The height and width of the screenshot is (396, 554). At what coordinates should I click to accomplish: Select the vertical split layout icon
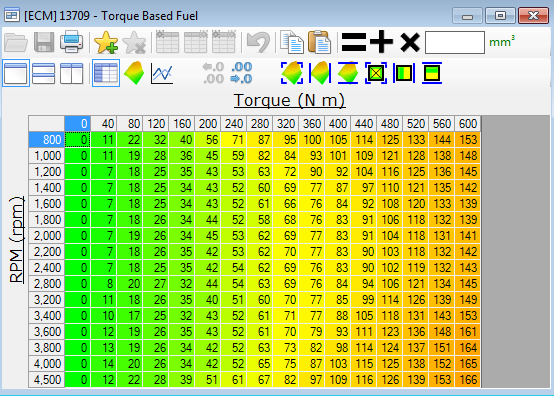tap(71, 73)
